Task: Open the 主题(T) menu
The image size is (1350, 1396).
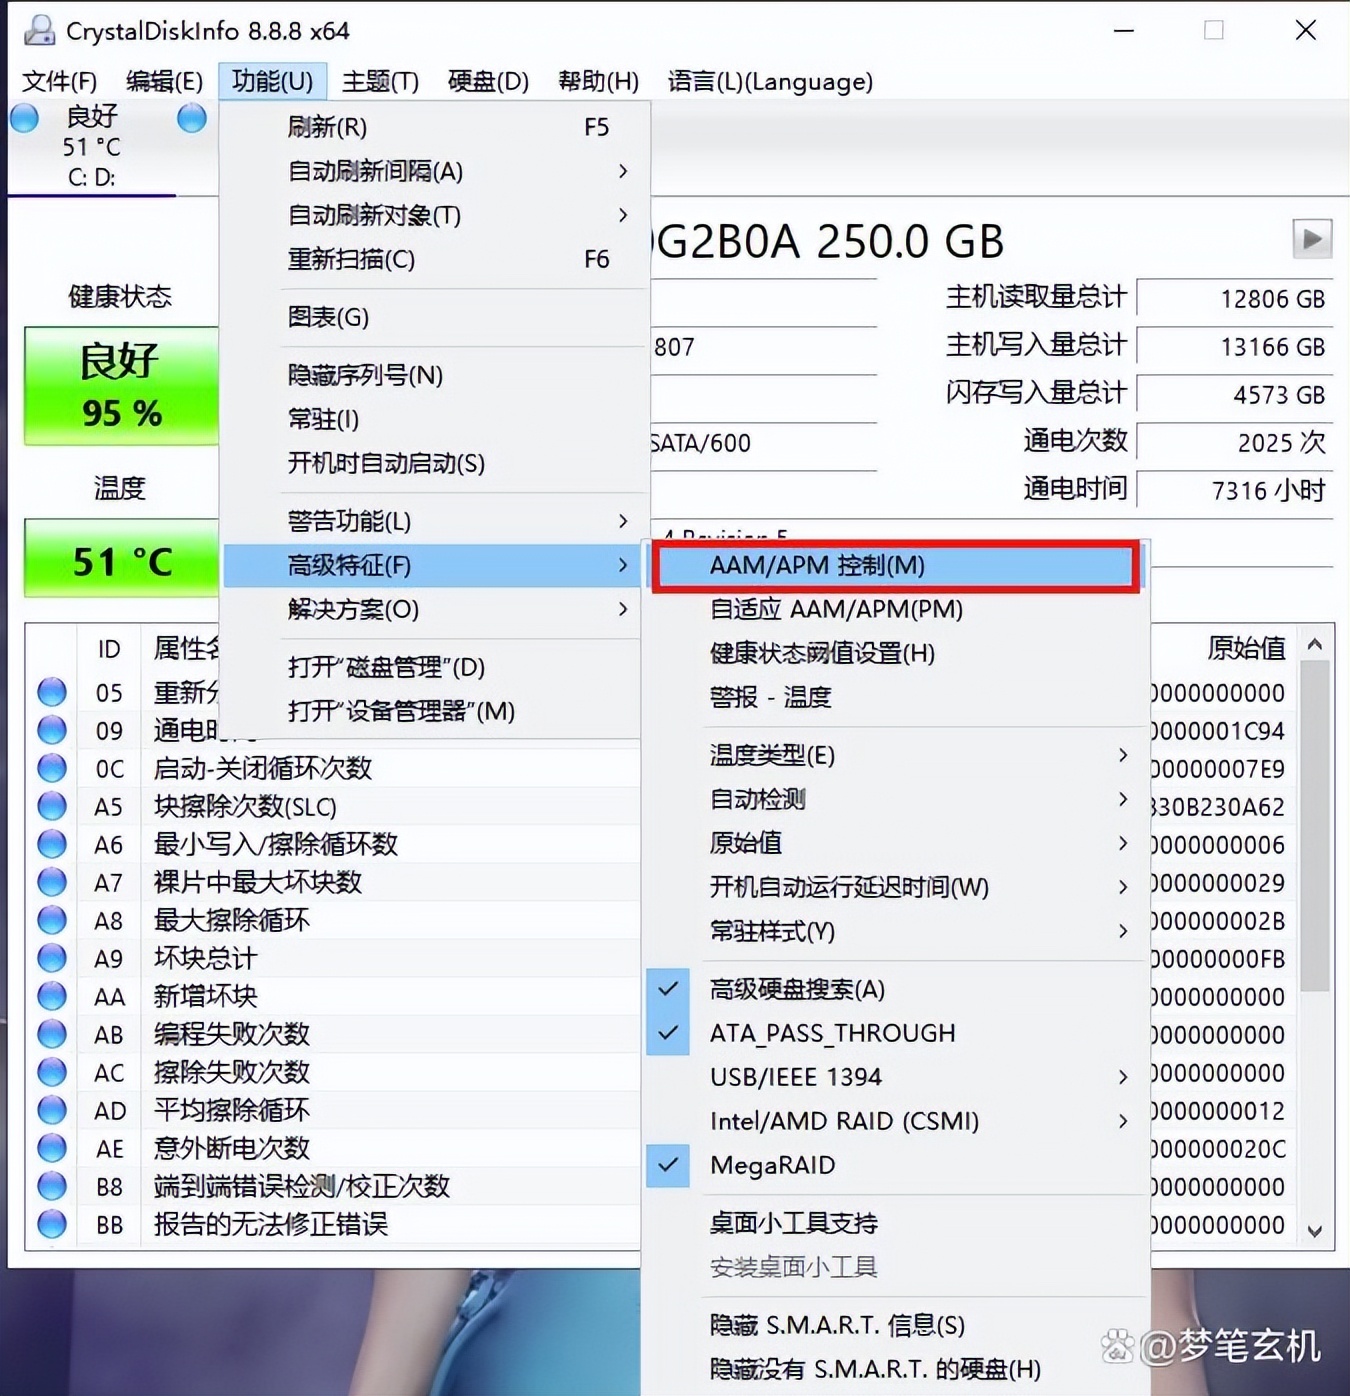Action: pos(380,81)
